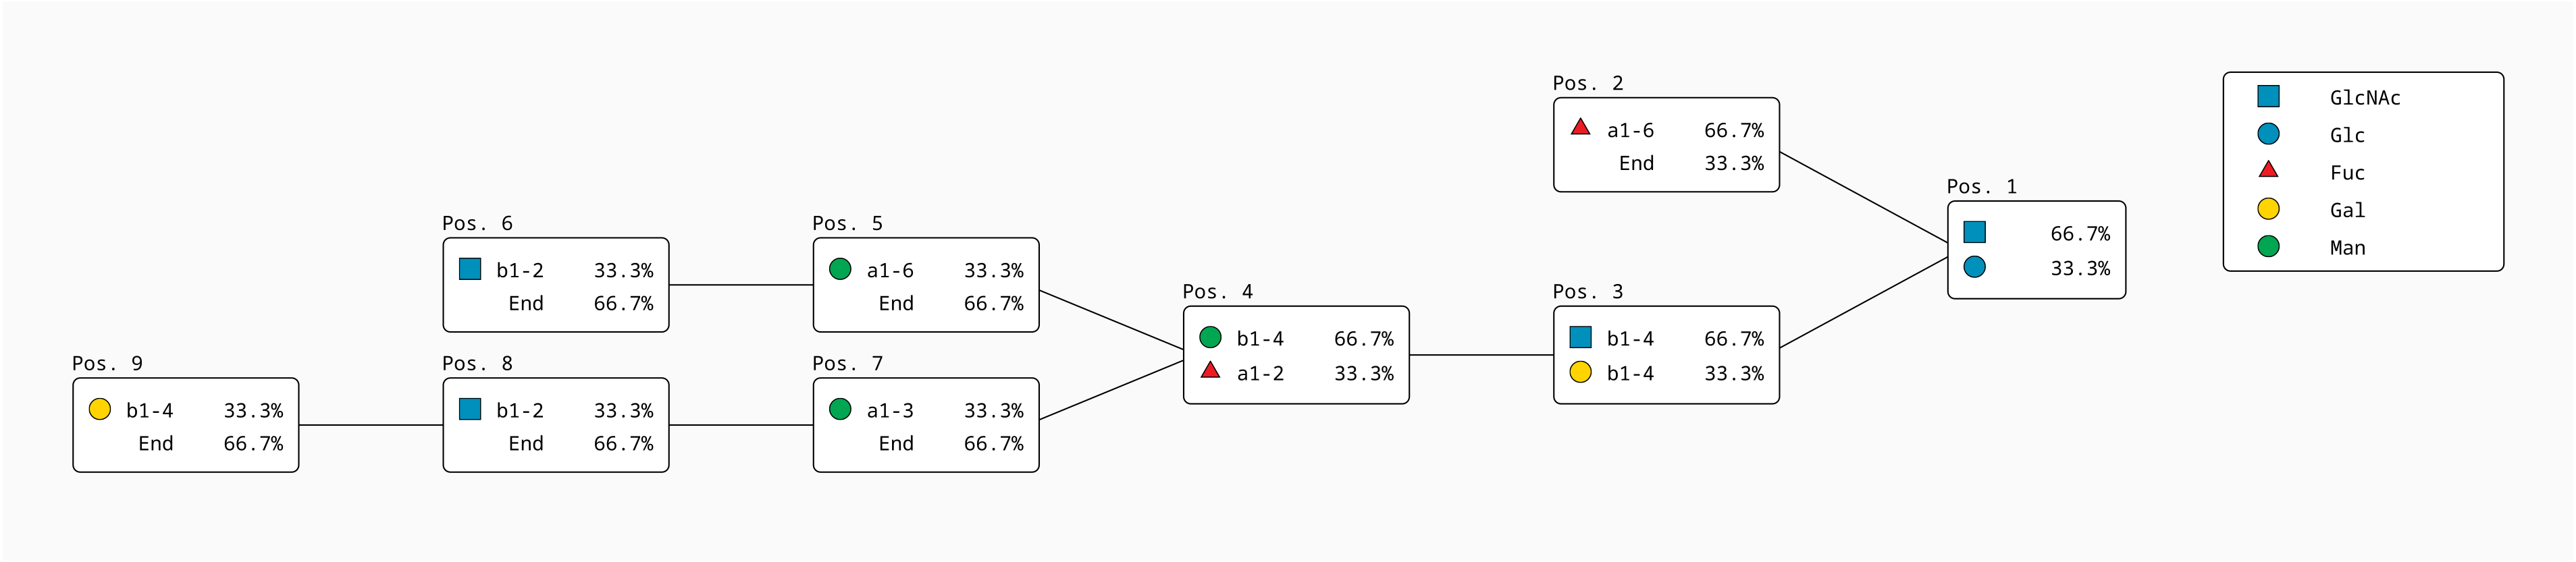Click the blue GlcNAc square in Pos. 6
Image resolution: width=2576 pixels, height=562 pixels.
point(470,269)
